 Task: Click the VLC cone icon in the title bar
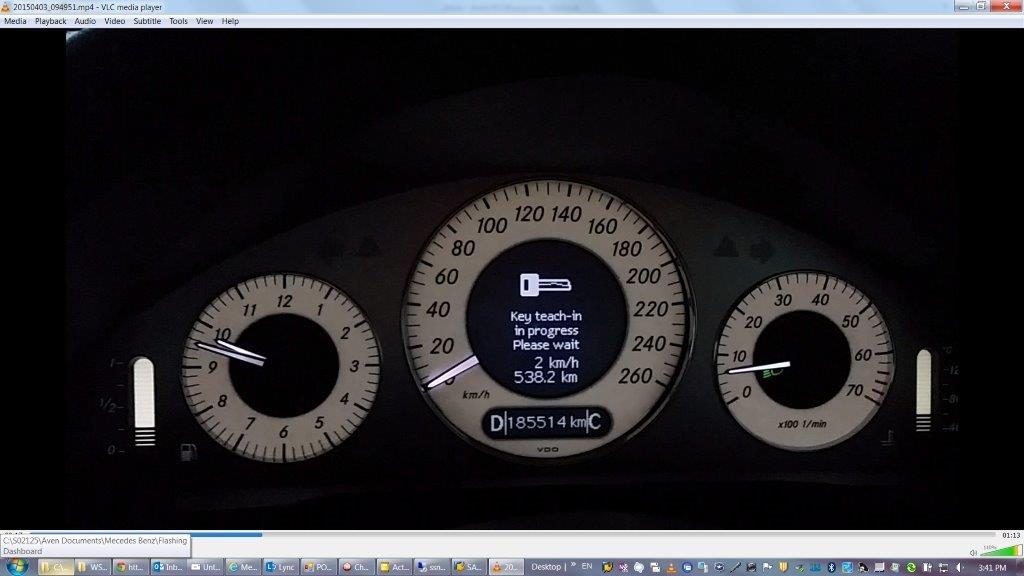(7, 6)
